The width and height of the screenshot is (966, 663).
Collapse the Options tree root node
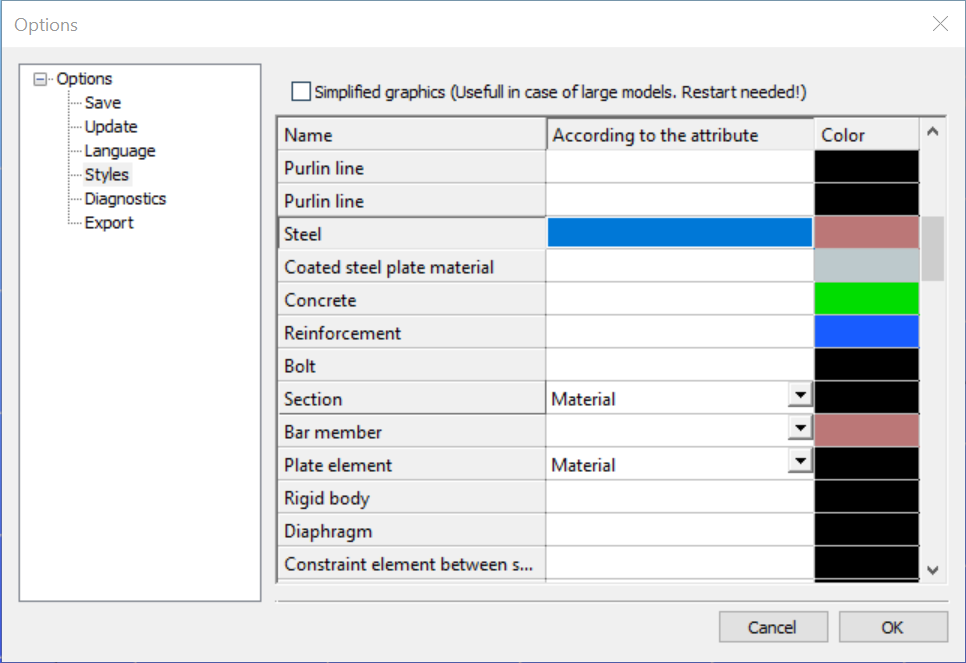pyautogui.click(x=40, y=79)
